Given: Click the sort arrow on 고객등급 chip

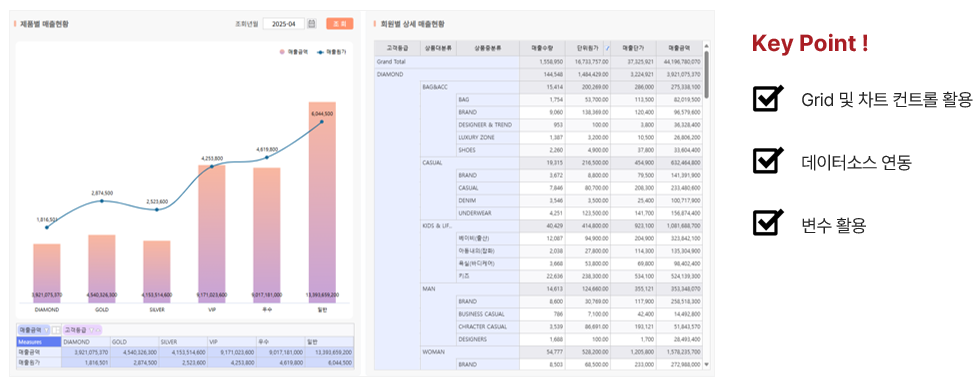Looking at the screenshot, I should (98, 329).
